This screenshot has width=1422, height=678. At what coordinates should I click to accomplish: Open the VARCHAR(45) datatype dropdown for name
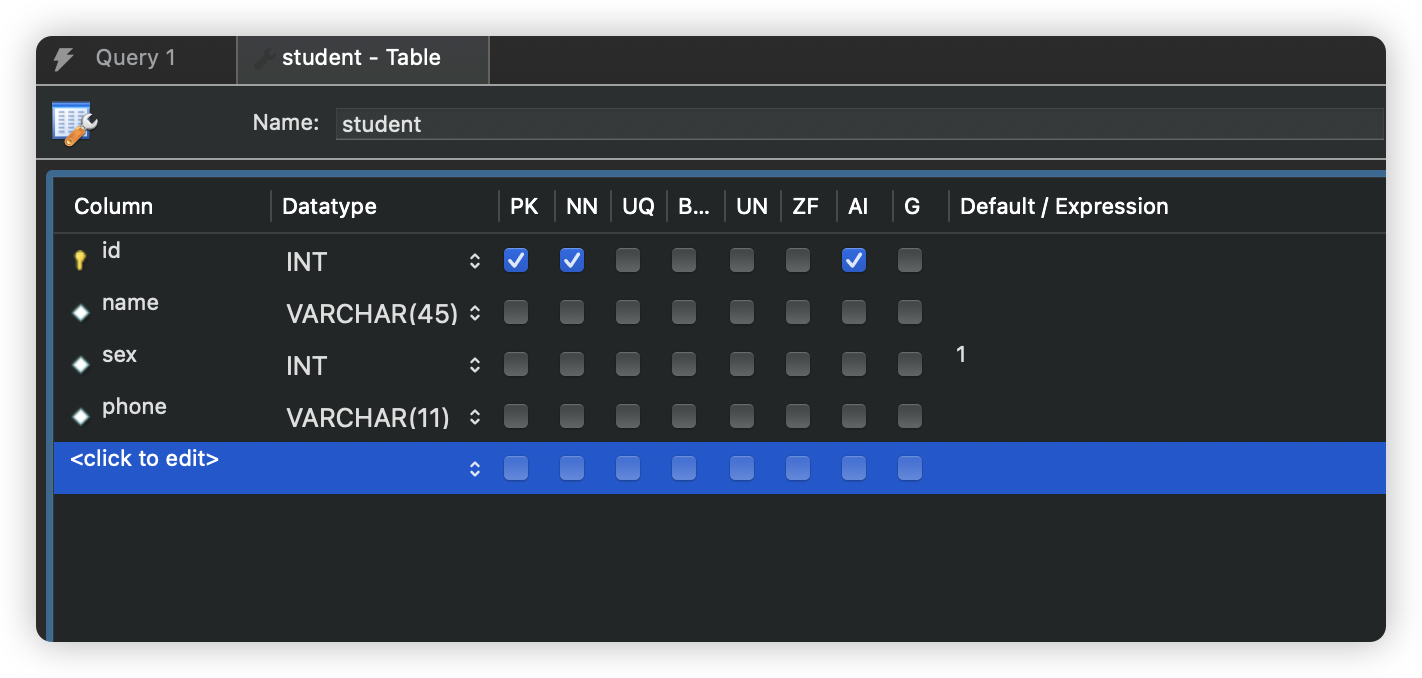point(475,313)
